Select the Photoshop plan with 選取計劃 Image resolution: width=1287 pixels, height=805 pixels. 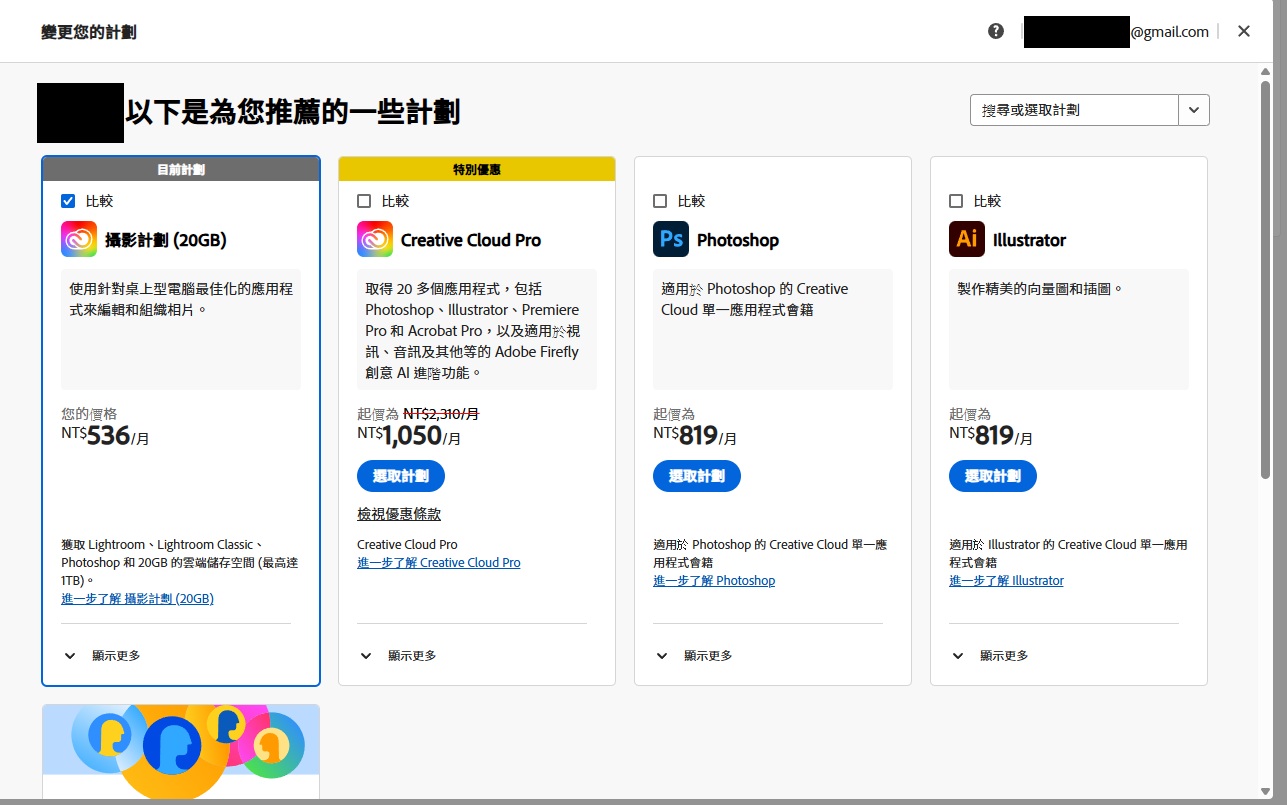click(x=696, y=476)
